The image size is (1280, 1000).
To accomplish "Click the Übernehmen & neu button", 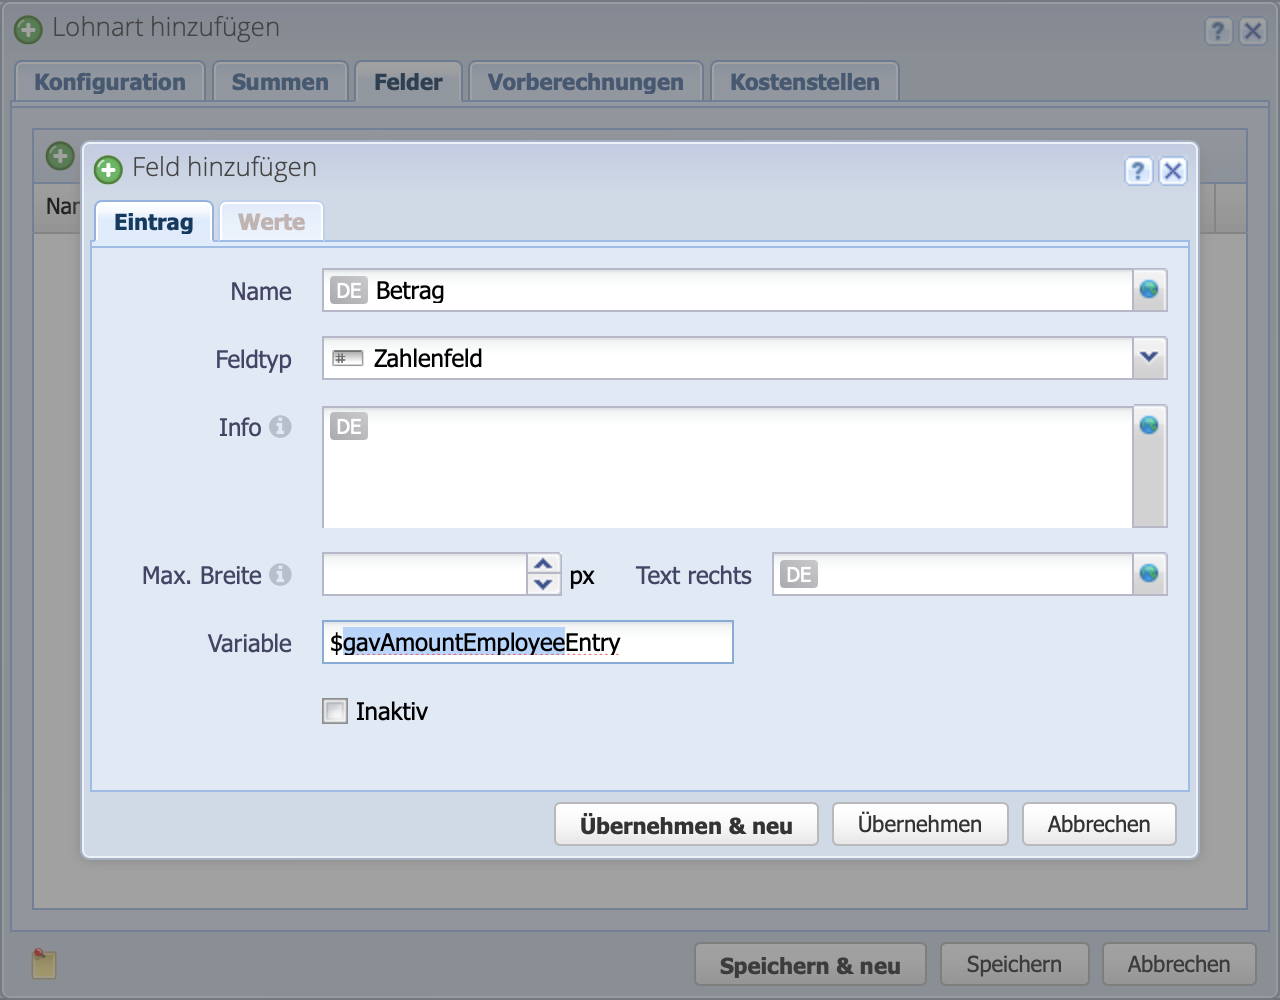I will point(686,823).
